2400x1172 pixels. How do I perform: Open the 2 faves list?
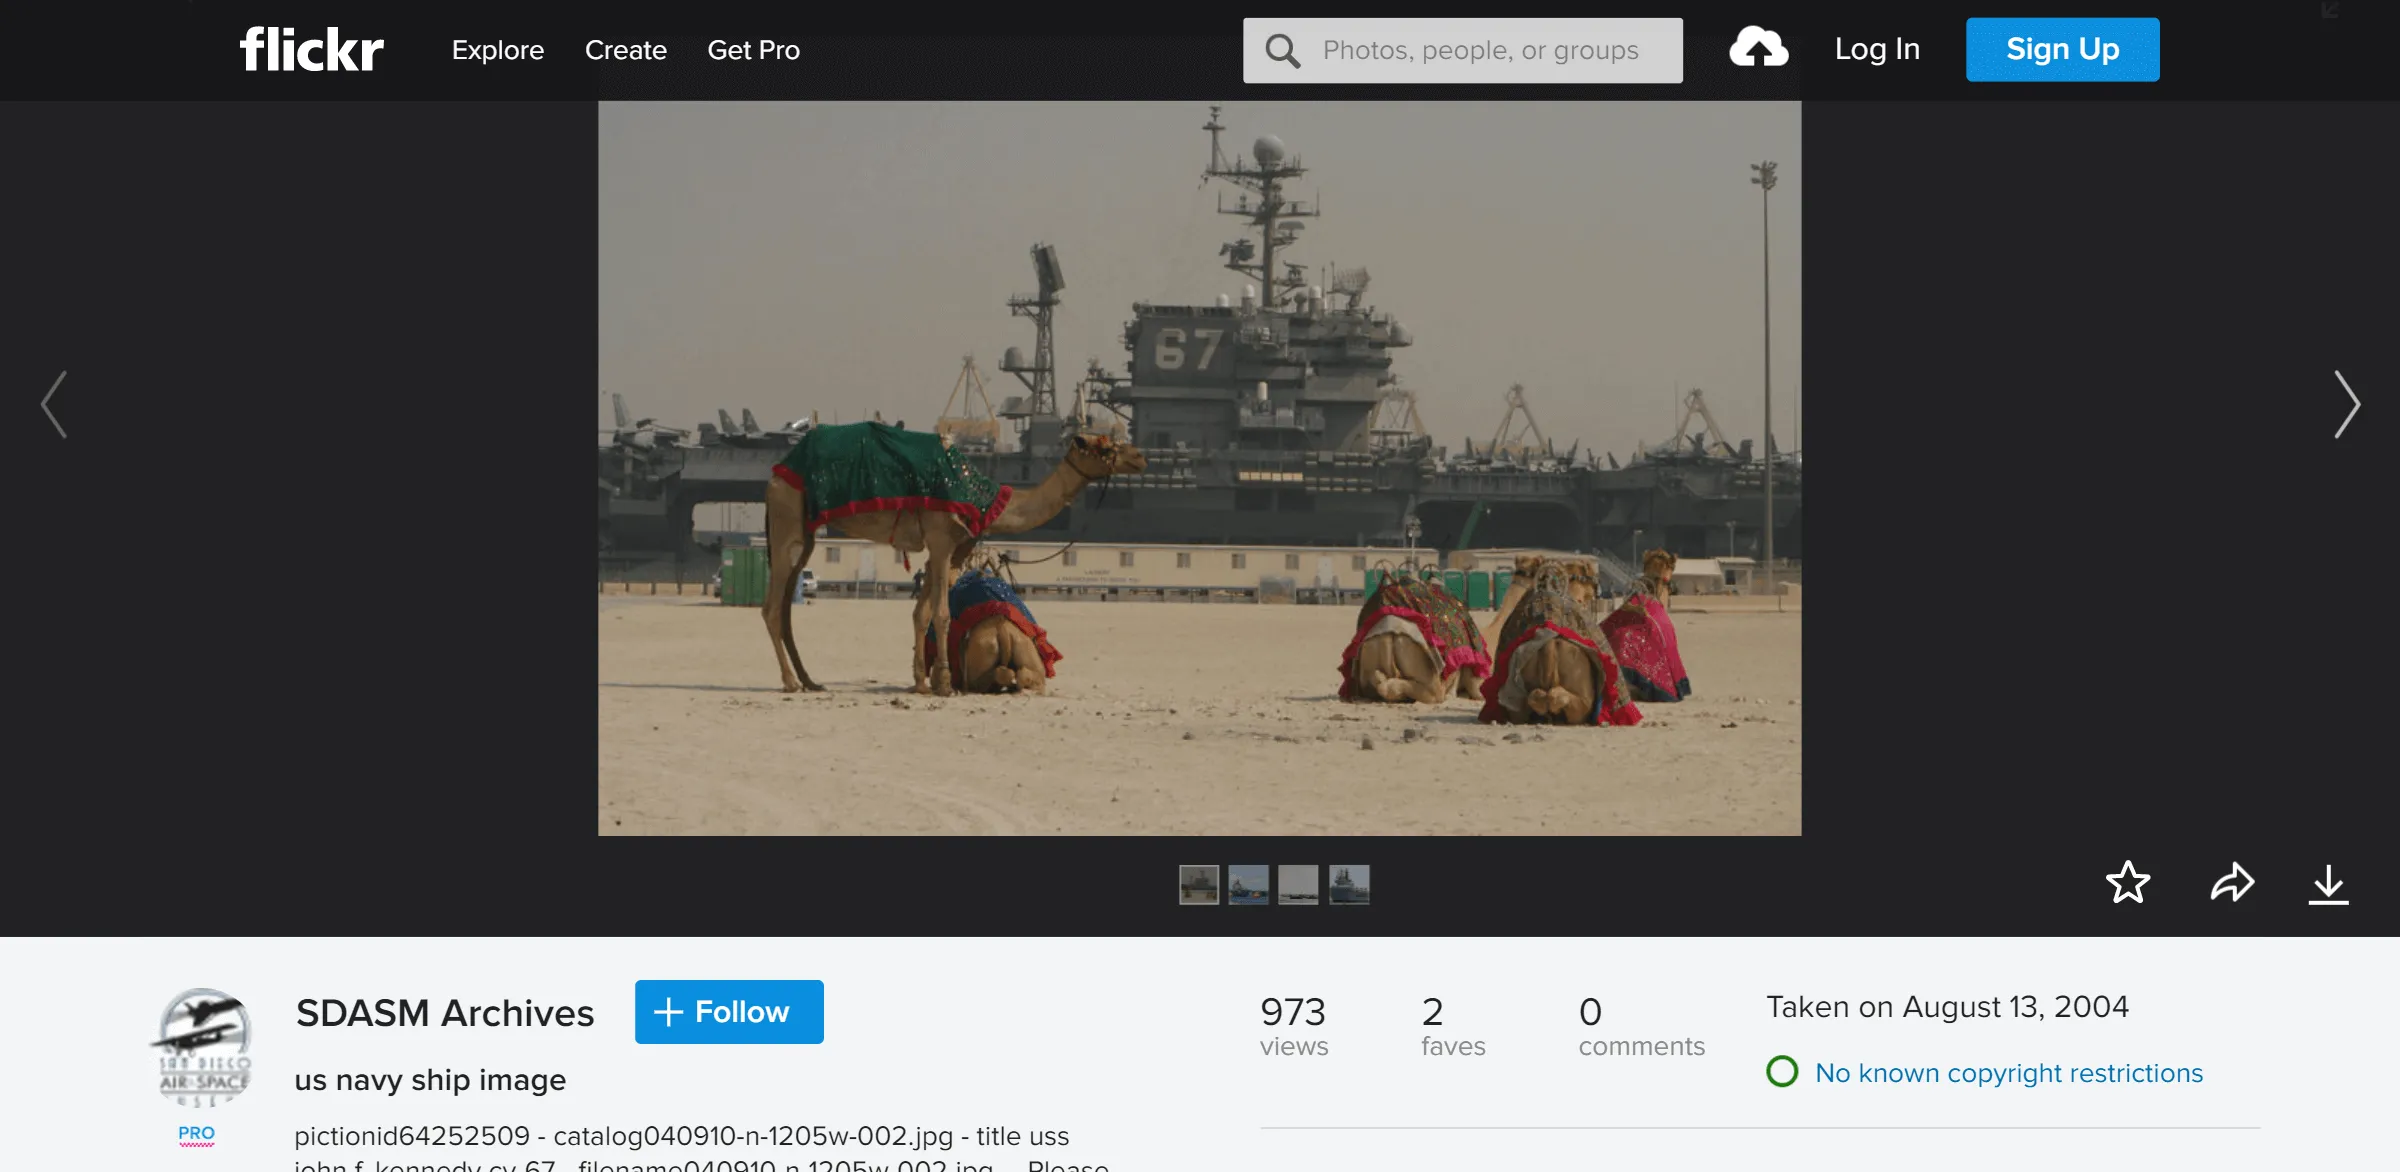pyautogui.click(x=1453, y=1025)
